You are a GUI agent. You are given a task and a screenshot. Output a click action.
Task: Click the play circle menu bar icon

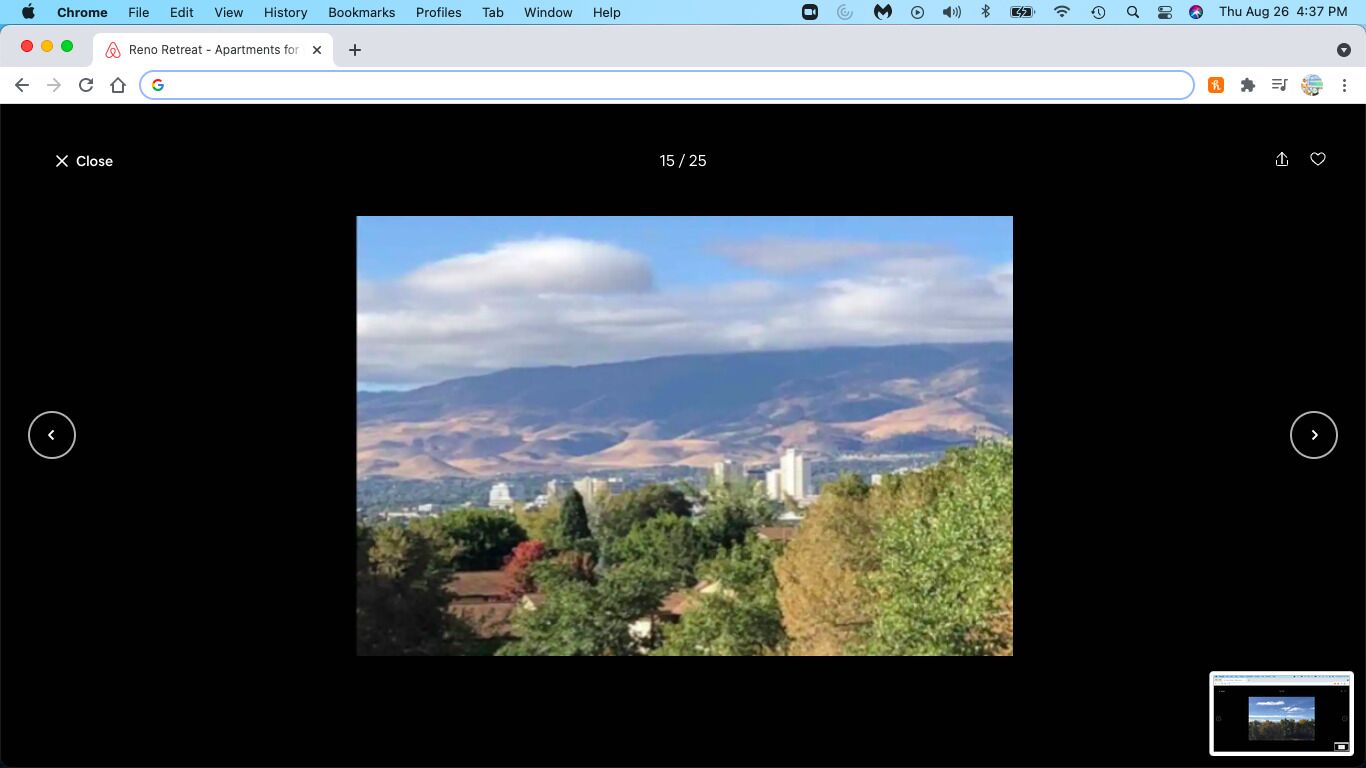tap(917, 12)
